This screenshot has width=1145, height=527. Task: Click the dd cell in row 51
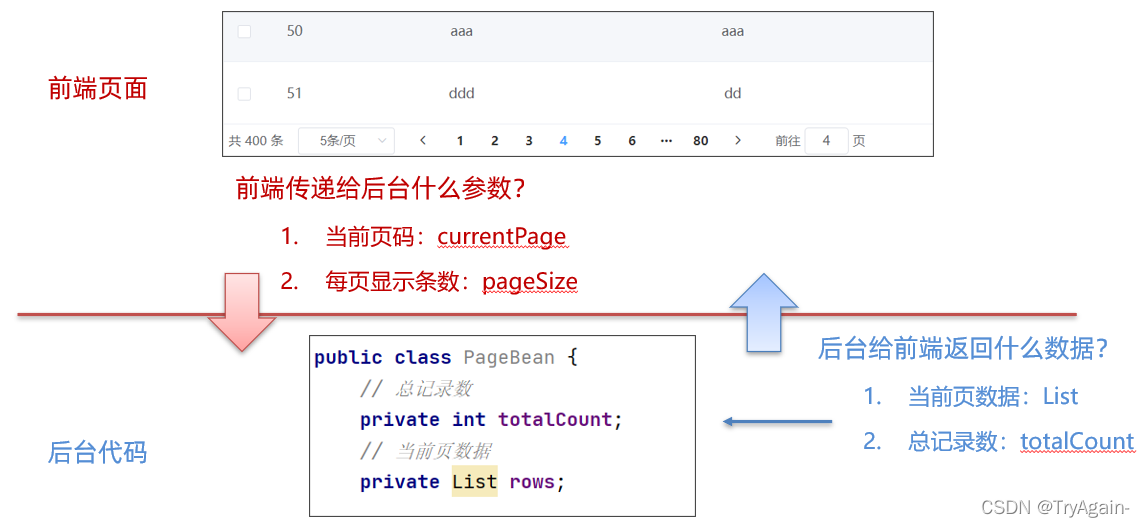click(x=732, y=94)
